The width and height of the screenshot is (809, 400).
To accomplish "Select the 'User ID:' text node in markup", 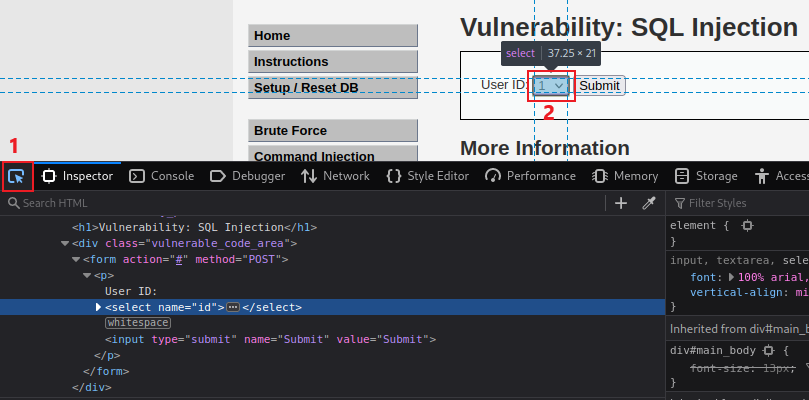I will pyautogui.click(x=131, y=291).
